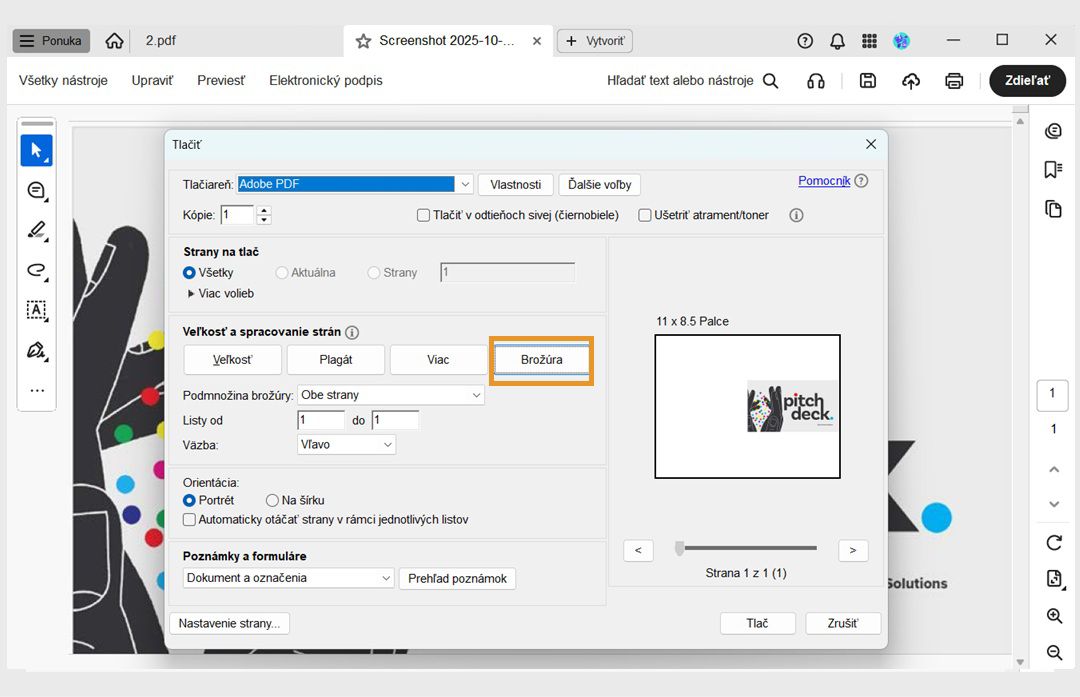Viewport: 1080px width, 697px height.
Task: Open Všetky nástroje menu
Action: [63, 81]
